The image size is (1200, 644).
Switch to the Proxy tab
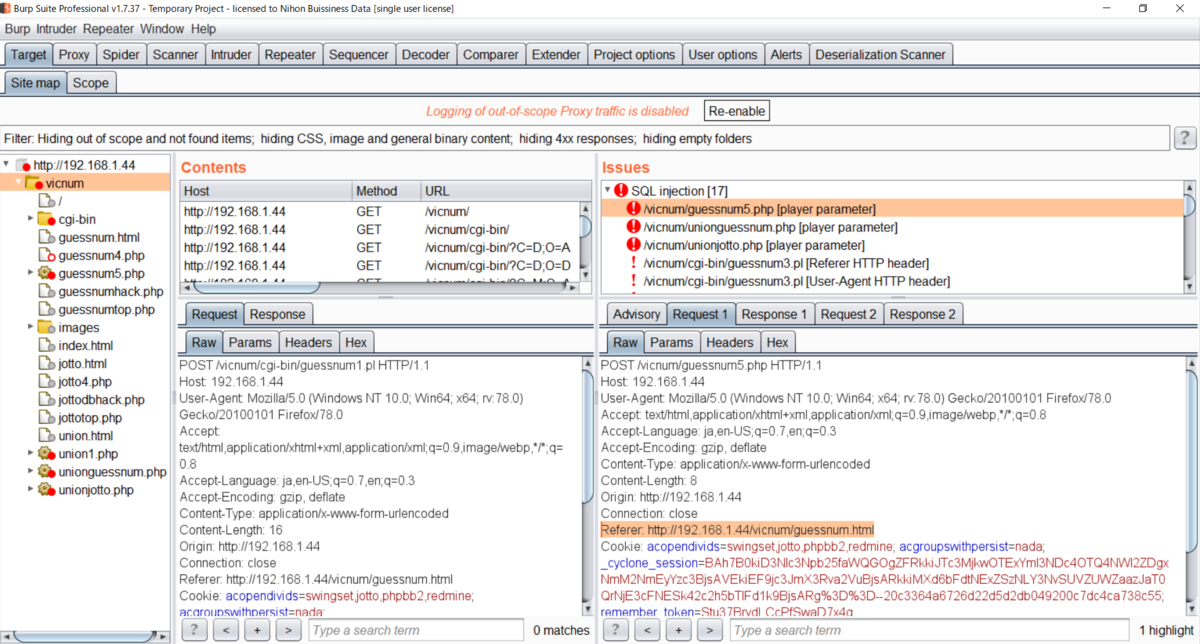click(x=73, y=55)
